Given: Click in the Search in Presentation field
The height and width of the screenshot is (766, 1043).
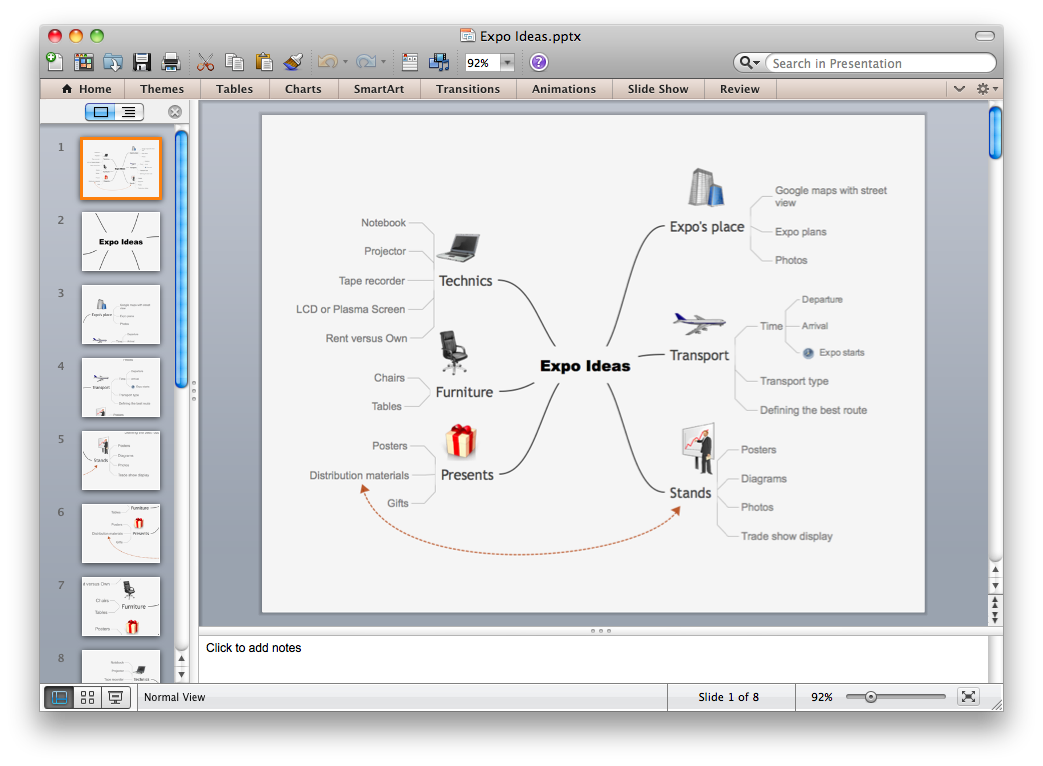Looking at the screenshot, I should click(879, 63).
